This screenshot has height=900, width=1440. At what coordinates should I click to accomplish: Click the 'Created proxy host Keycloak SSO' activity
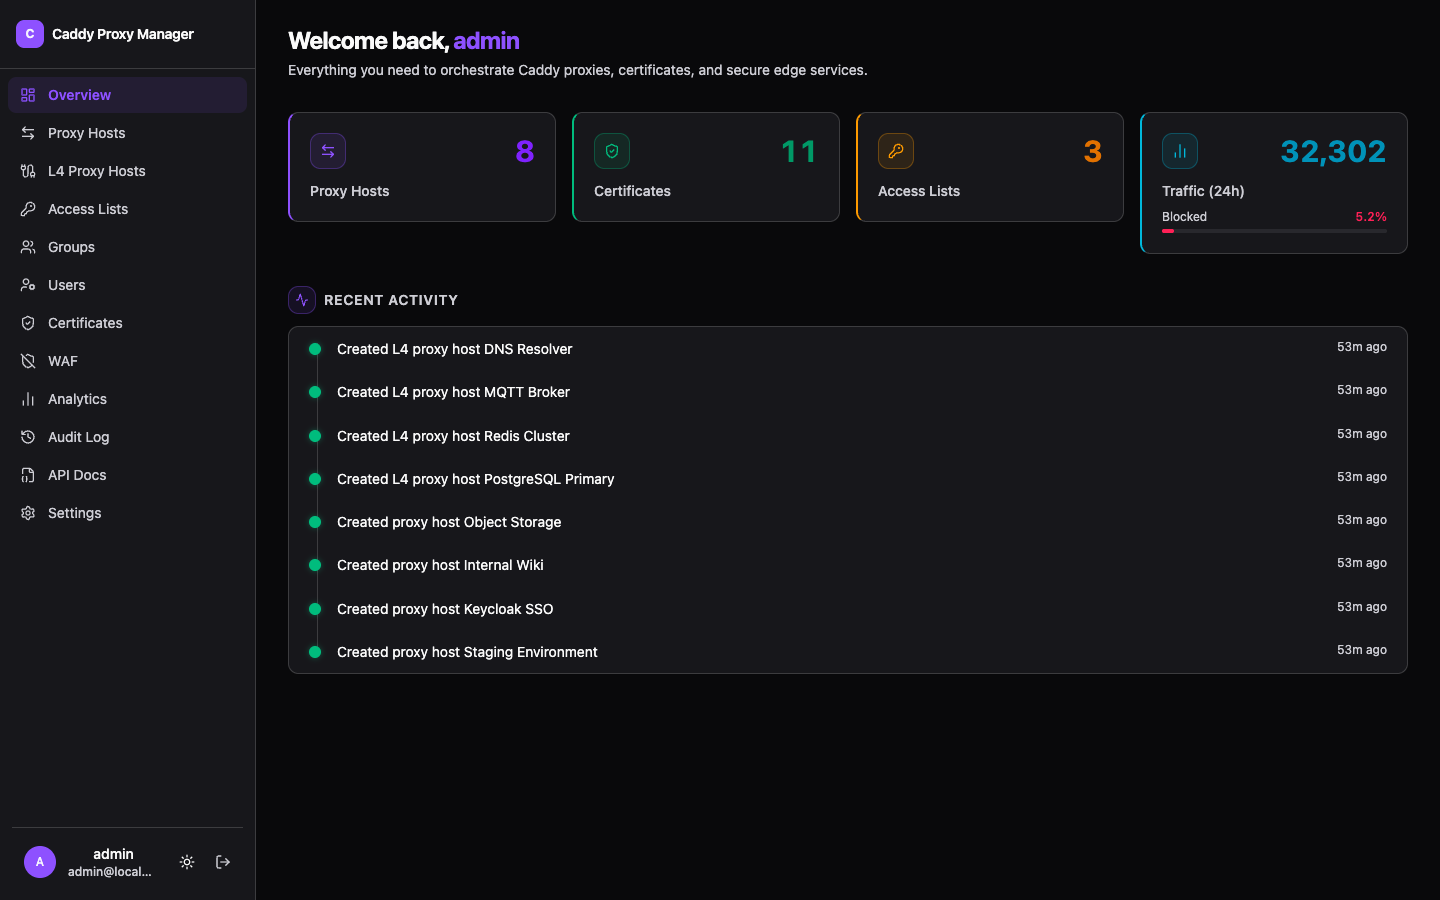coord(445,609)
